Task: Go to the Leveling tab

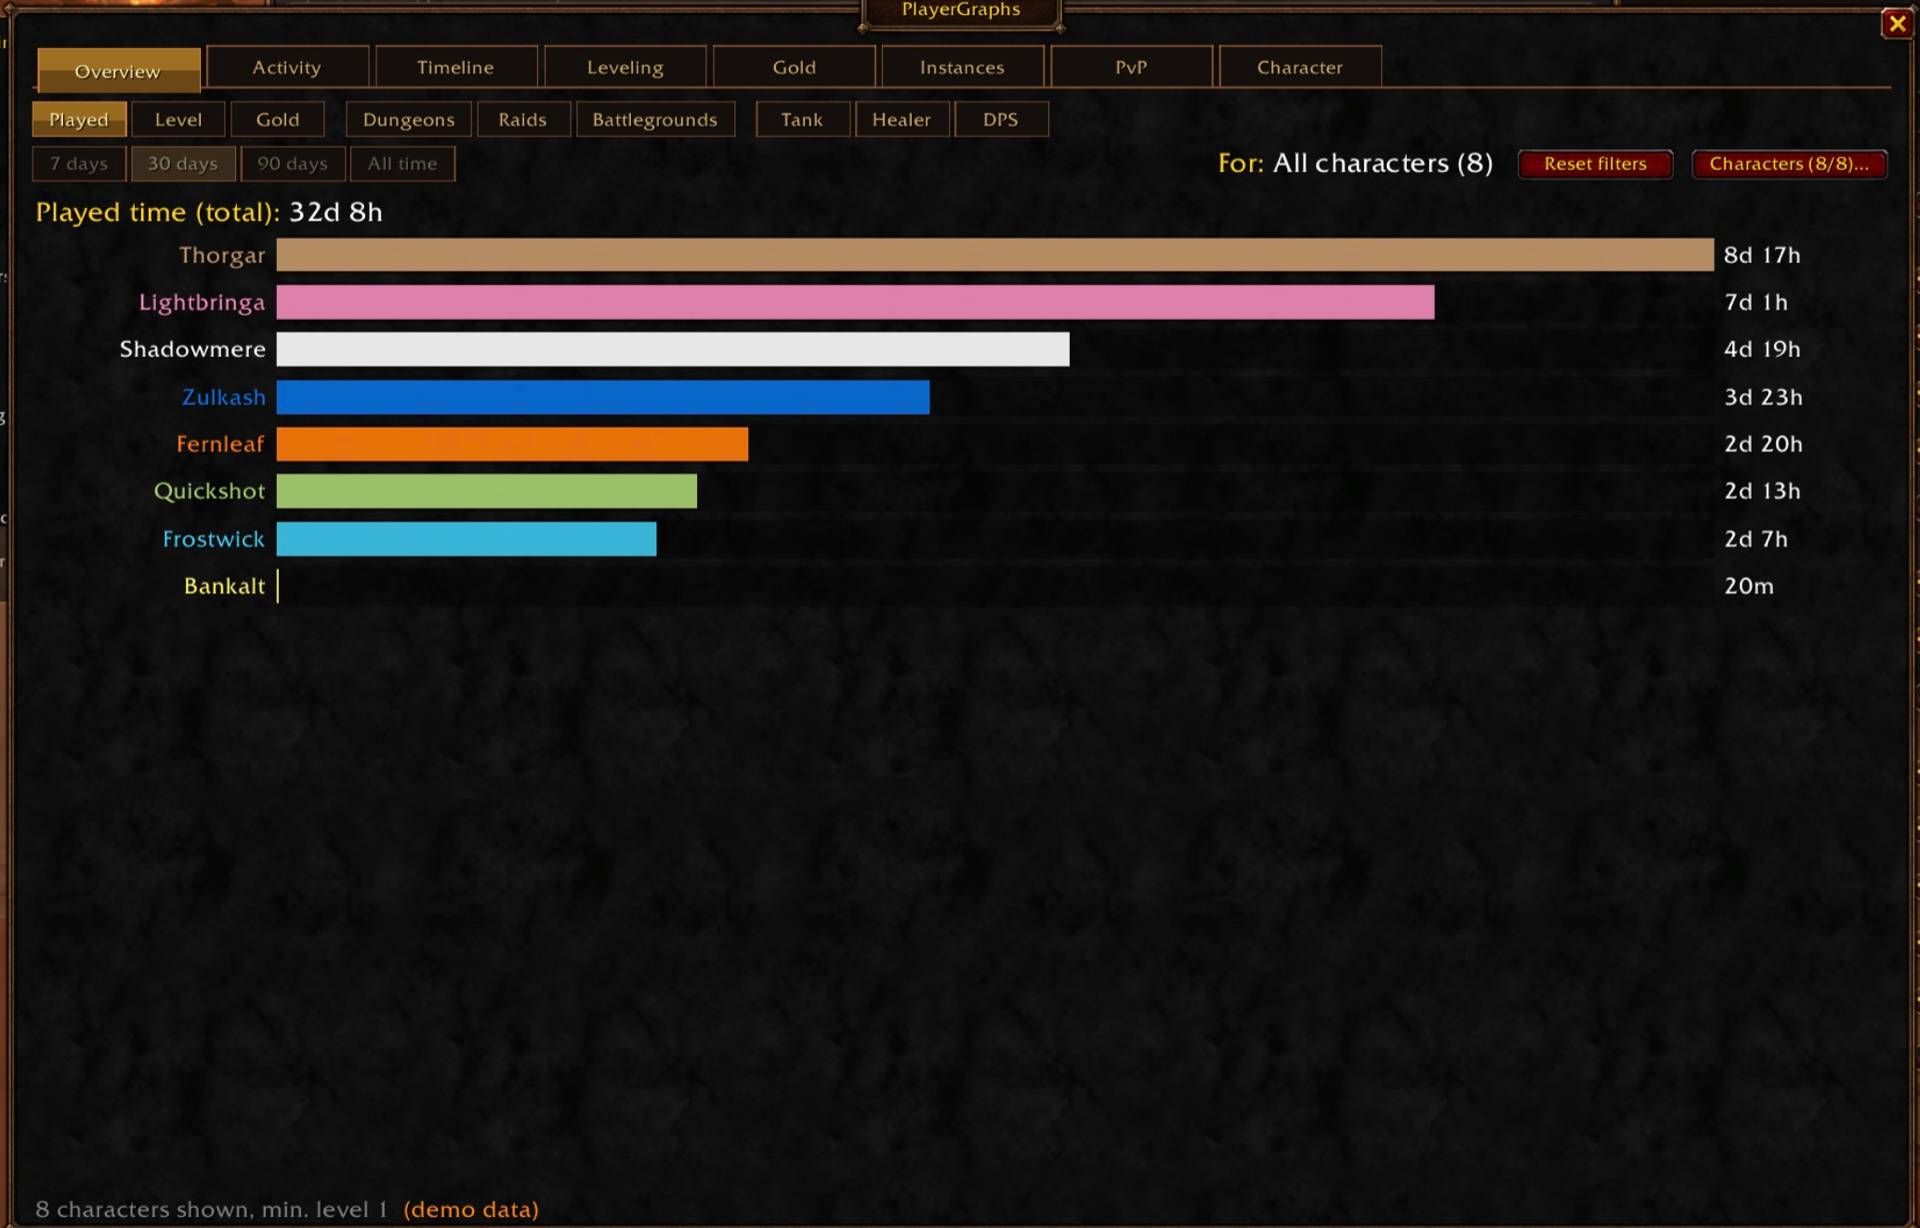Action: (x=625, y=67)
